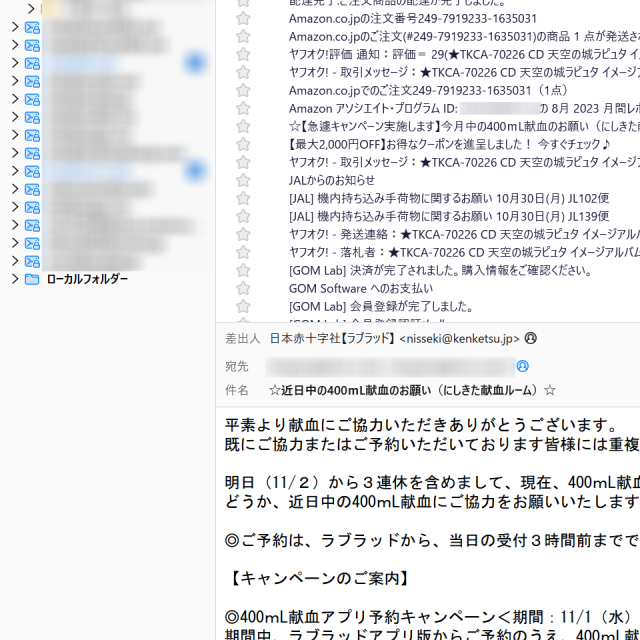Open the GOM Software へのお支払い message
The image size is (640, 640).
point(361,289)
